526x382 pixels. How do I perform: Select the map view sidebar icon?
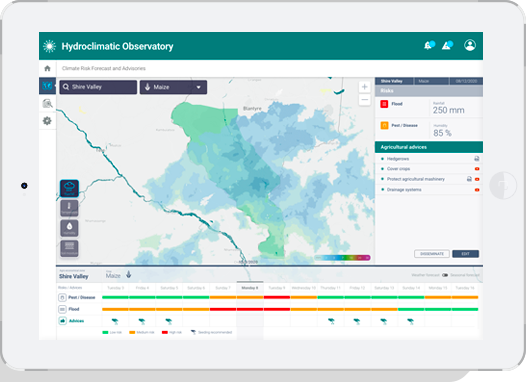(x=47, y=86)
